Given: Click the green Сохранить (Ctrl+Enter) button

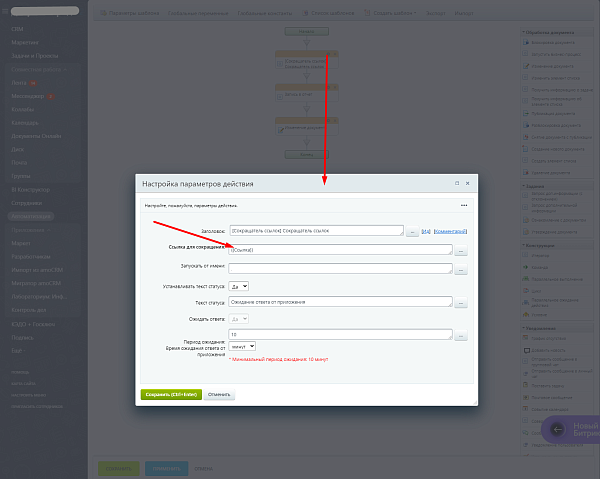Looking at the screenshot, I should 171,394.
